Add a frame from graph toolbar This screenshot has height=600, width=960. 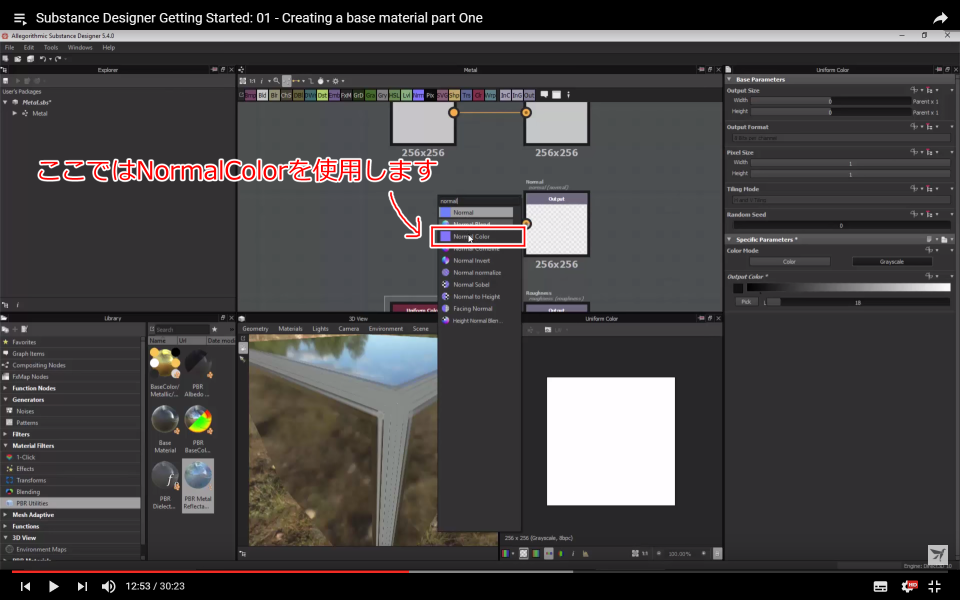[x=557, y=95]
